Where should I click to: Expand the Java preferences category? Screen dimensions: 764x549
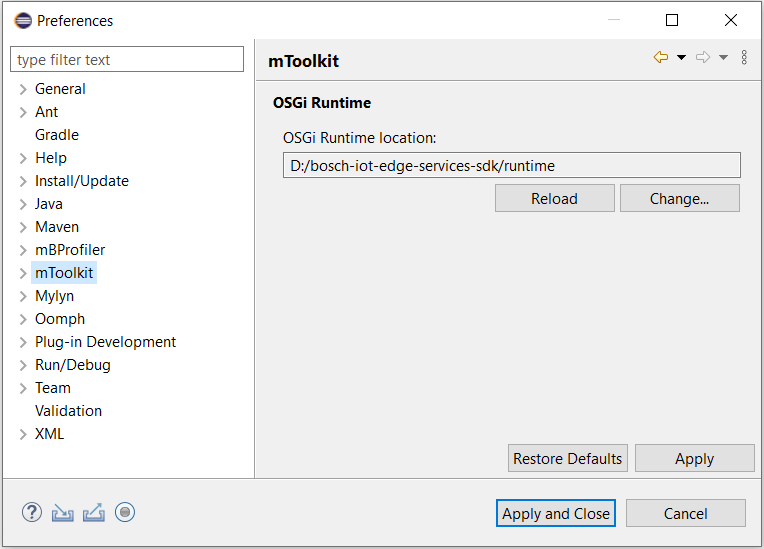point(23,204)
